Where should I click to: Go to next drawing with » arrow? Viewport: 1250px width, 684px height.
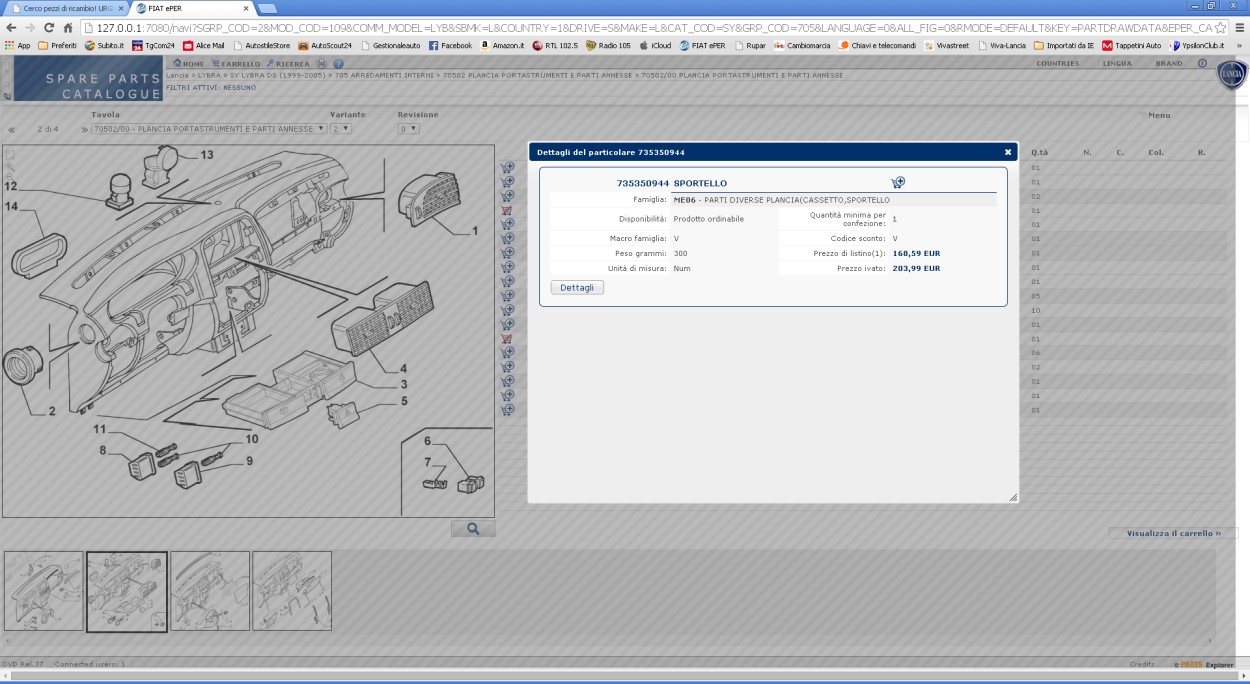tap(84, 129)
